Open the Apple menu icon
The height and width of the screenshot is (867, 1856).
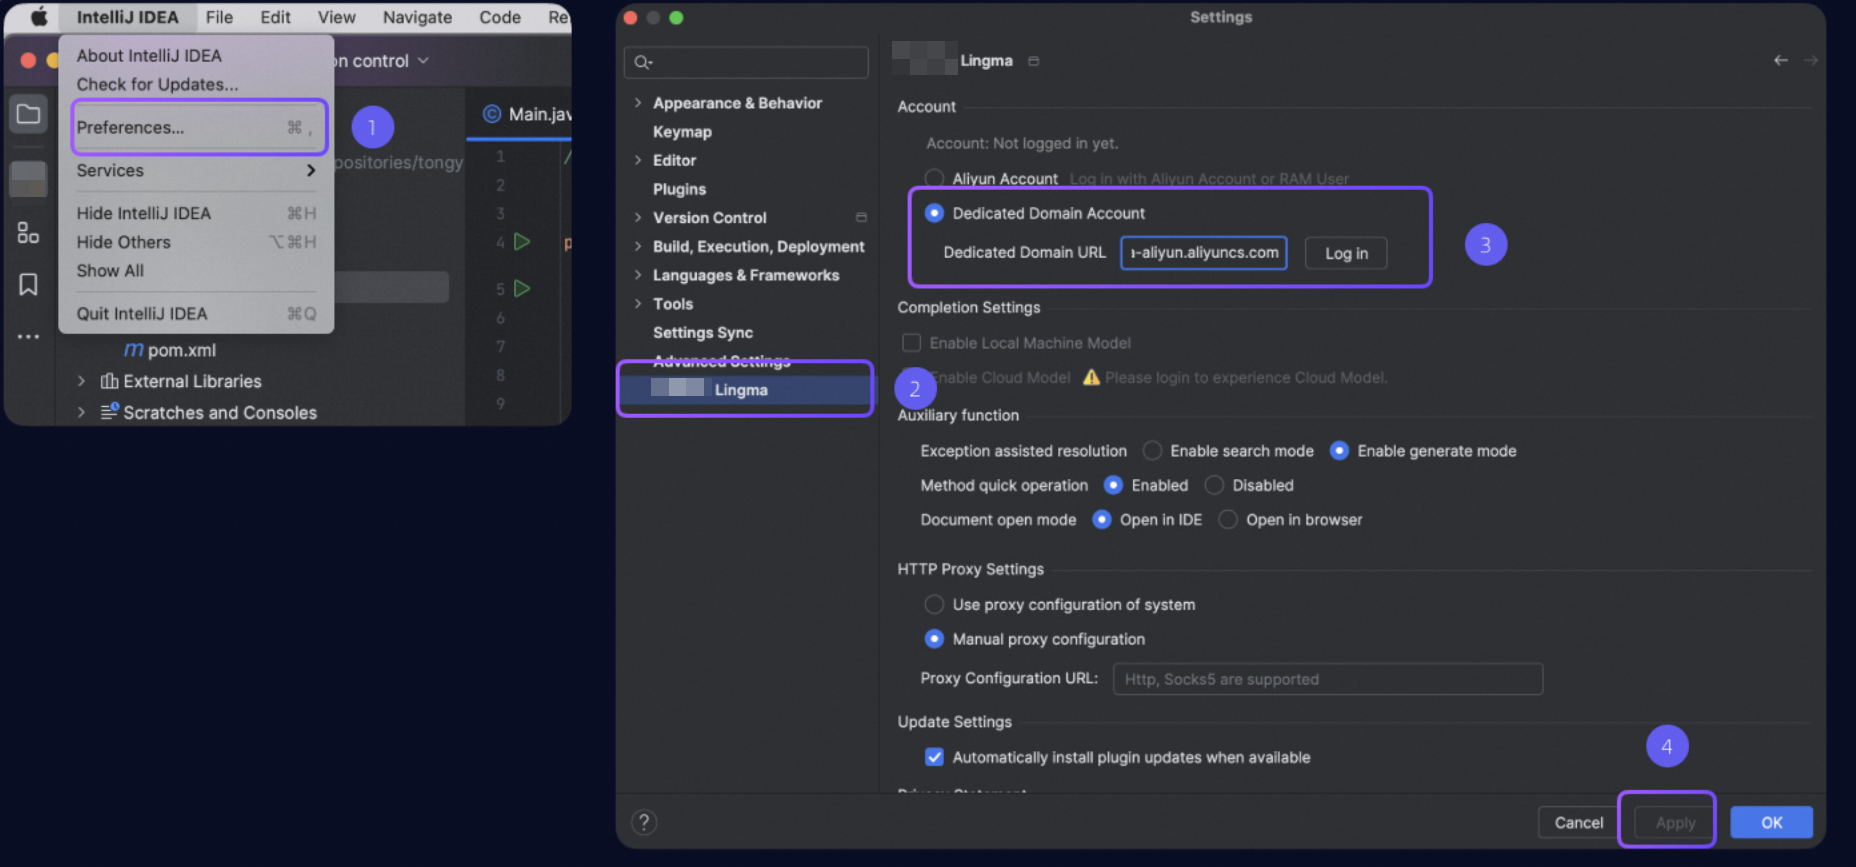tap(38, 17)
